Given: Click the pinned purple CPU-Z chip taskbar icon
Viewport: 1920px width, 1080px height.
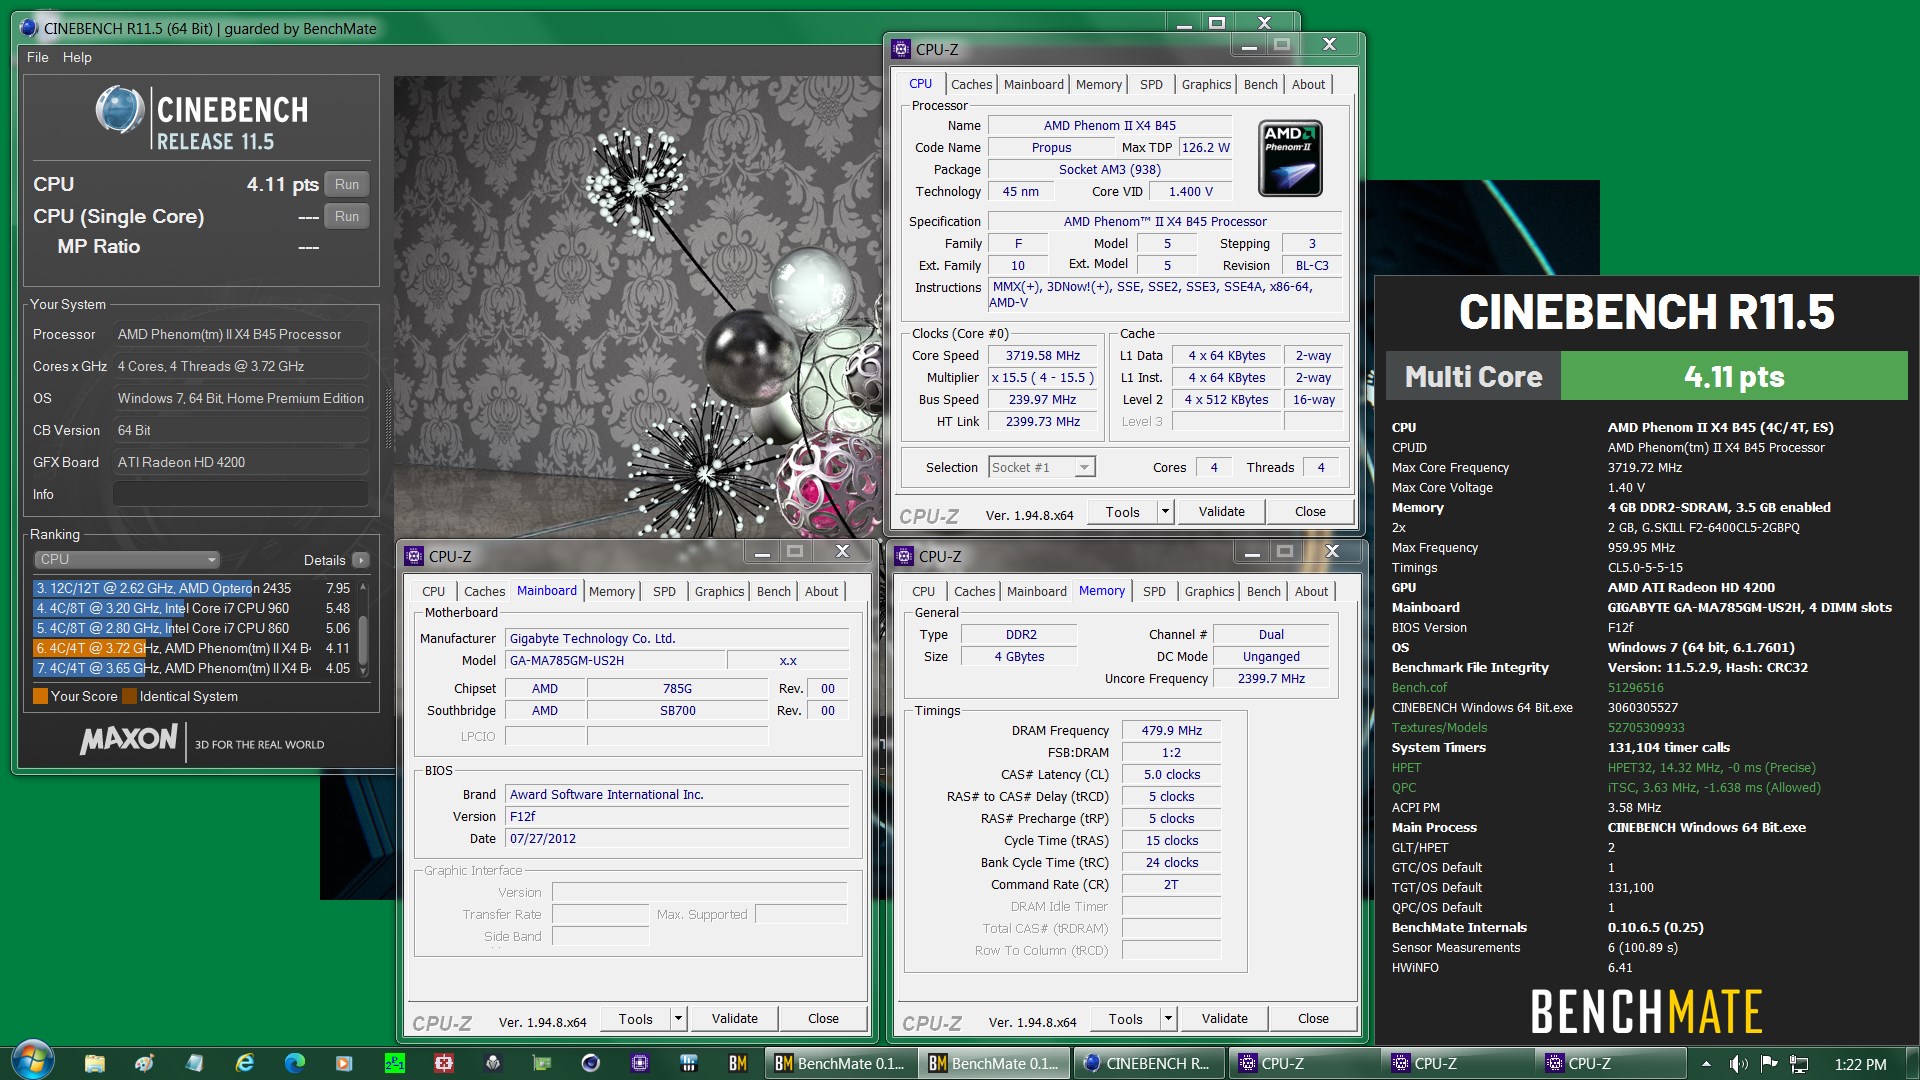Looking at the screenshot, I should point(640,1063).
